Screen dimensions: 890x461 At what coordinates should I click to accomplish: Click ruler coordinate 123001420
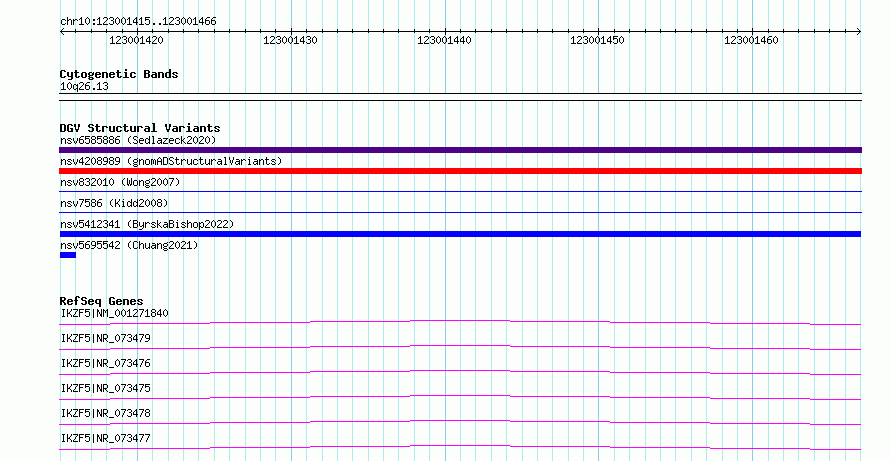tap(136, 40)
